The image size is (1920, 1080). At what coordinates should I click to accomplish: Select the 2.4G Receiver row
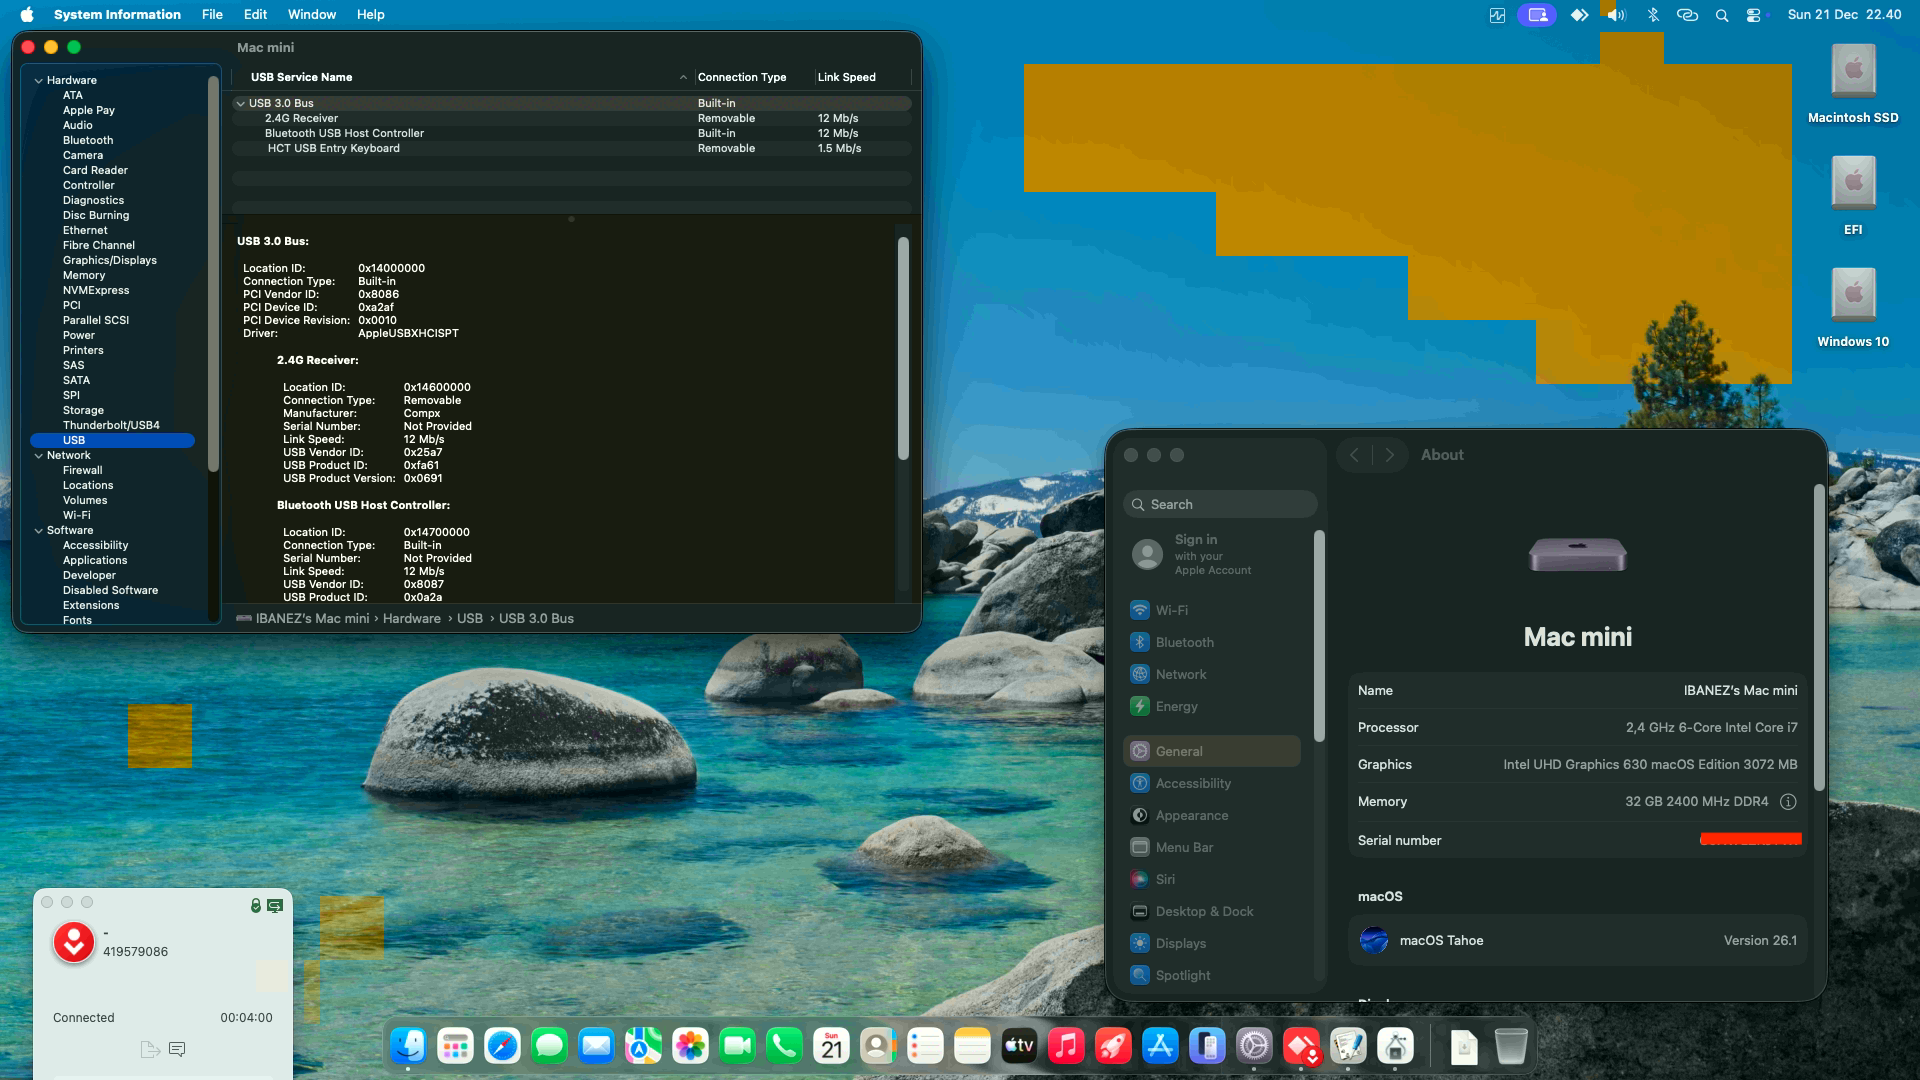(x=571, y=119)
